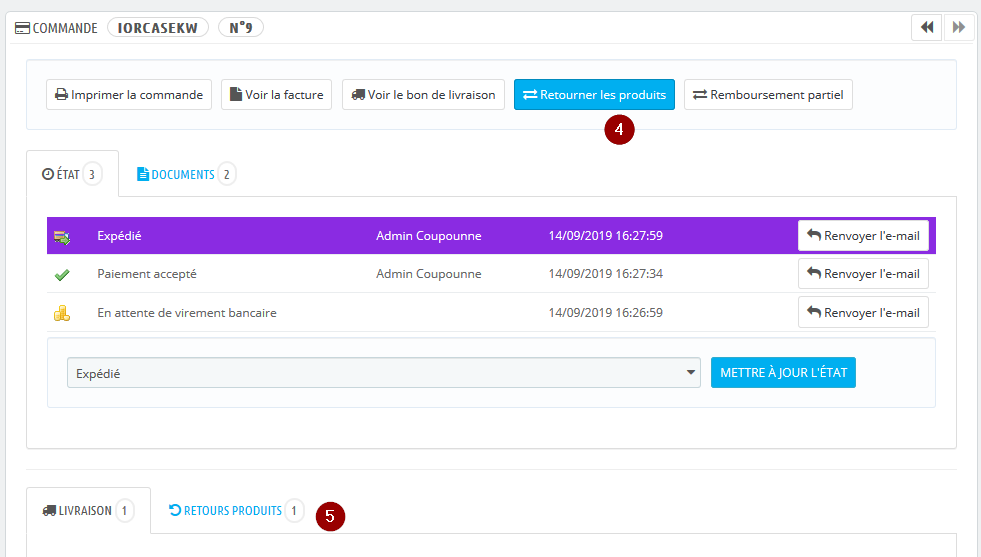The height and width of the screenshot is (557, 981).
Task: Click the Expédié status truck icon
Action: (x=62, y=237)
